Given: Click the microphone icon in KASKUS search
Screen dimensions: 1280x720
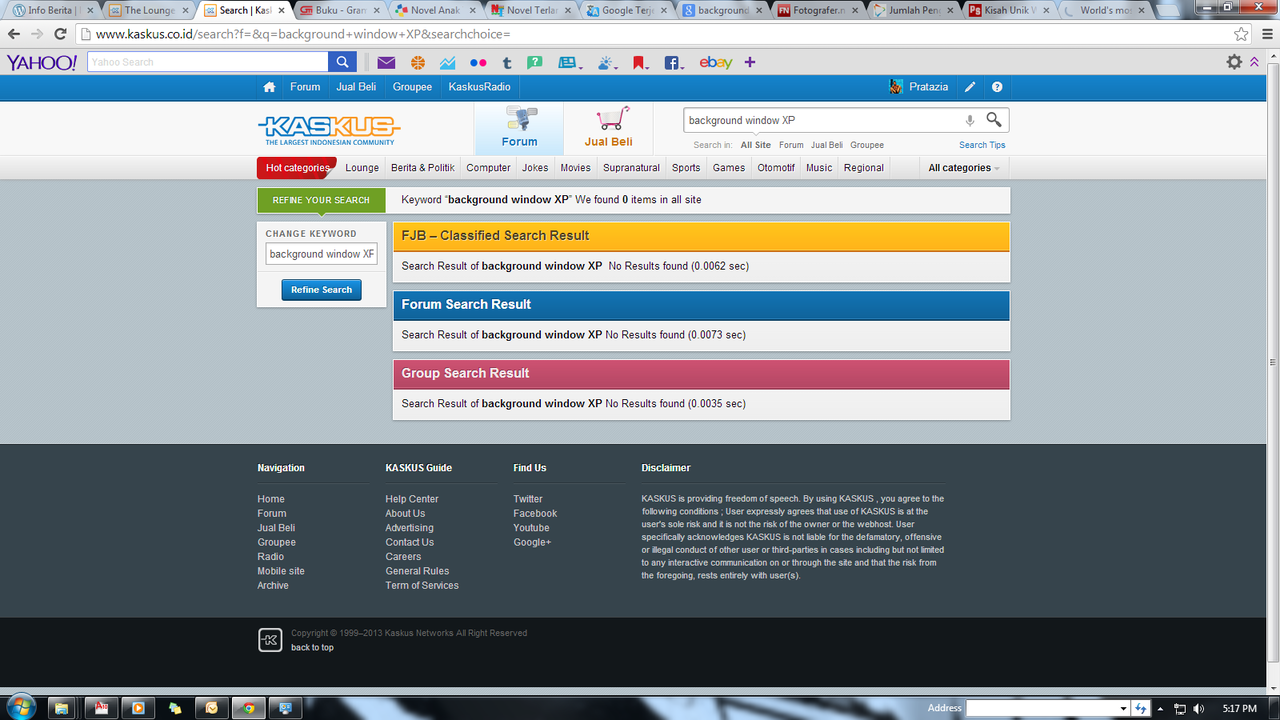Looking at the screenshot, I should (x=969, y=120).
